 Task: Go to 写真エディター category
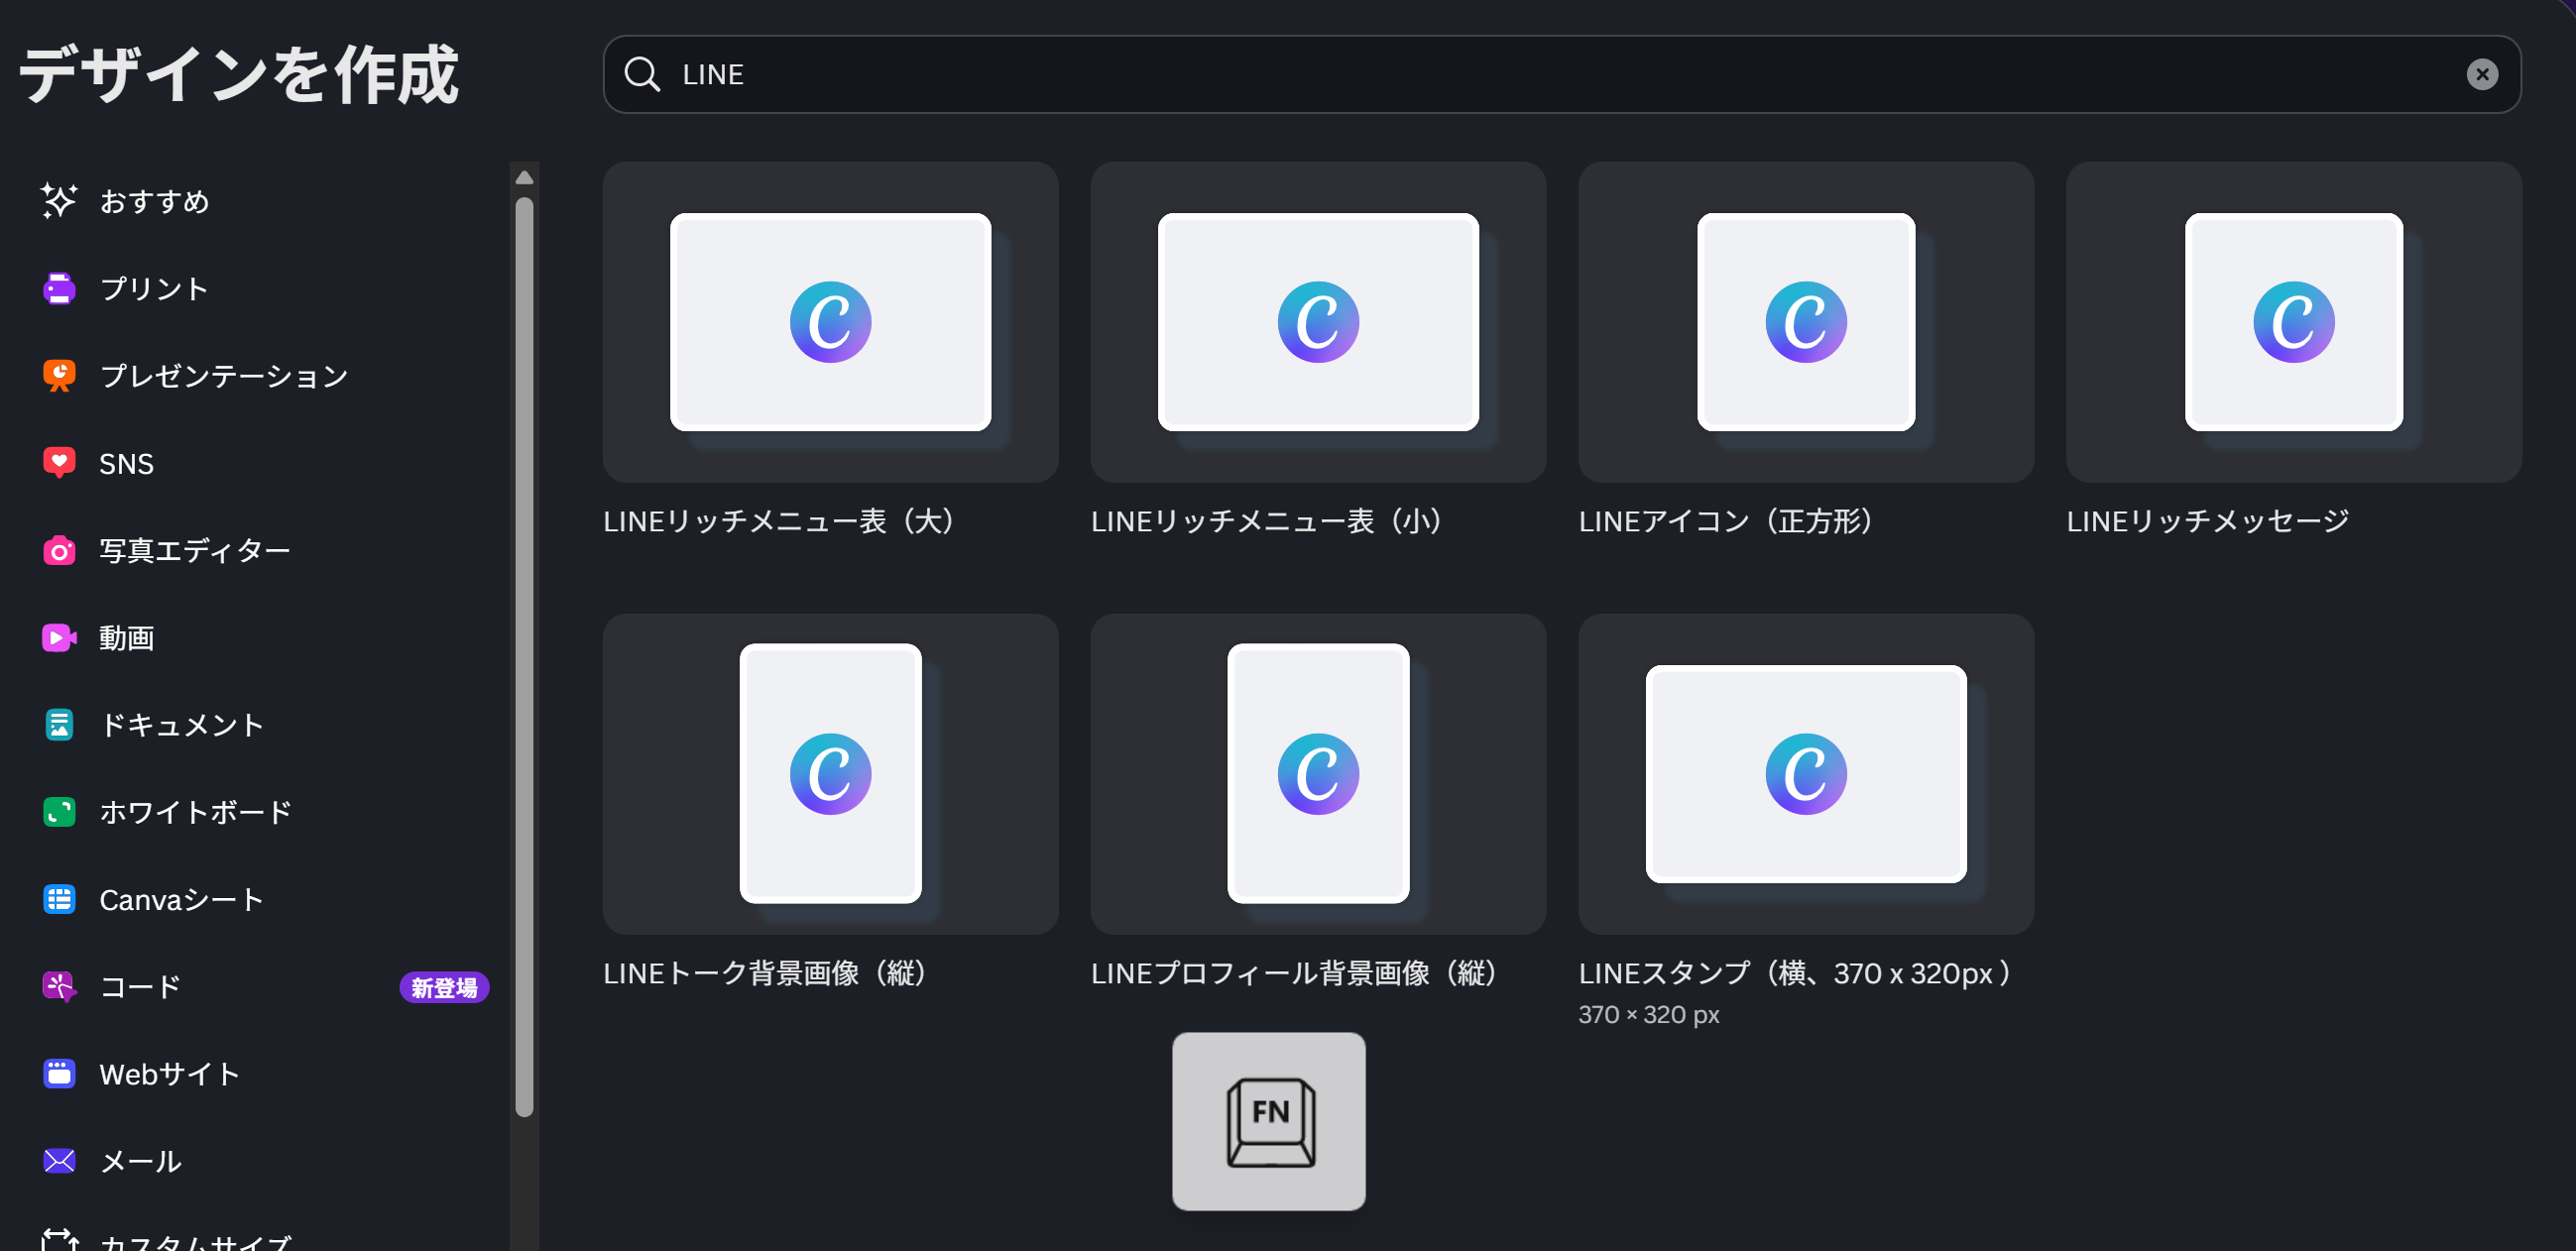point(195,550)
